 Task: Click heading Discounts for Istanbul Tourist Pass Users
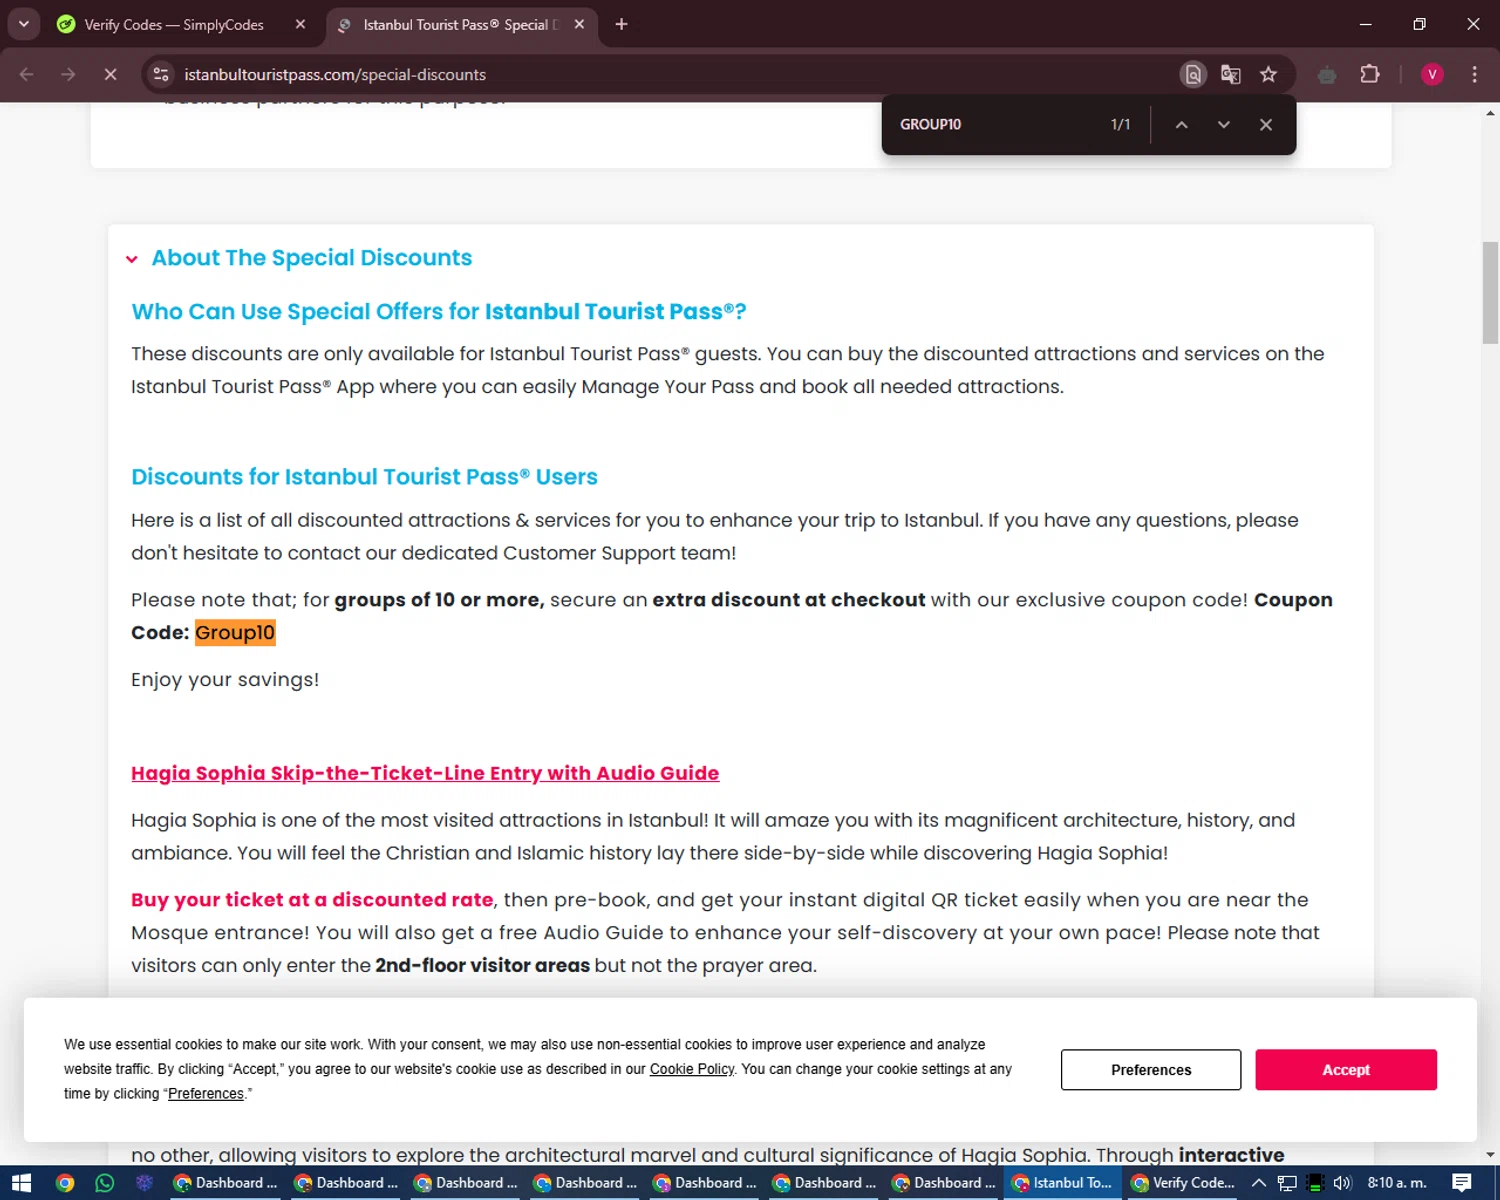[x=364, y=477]
